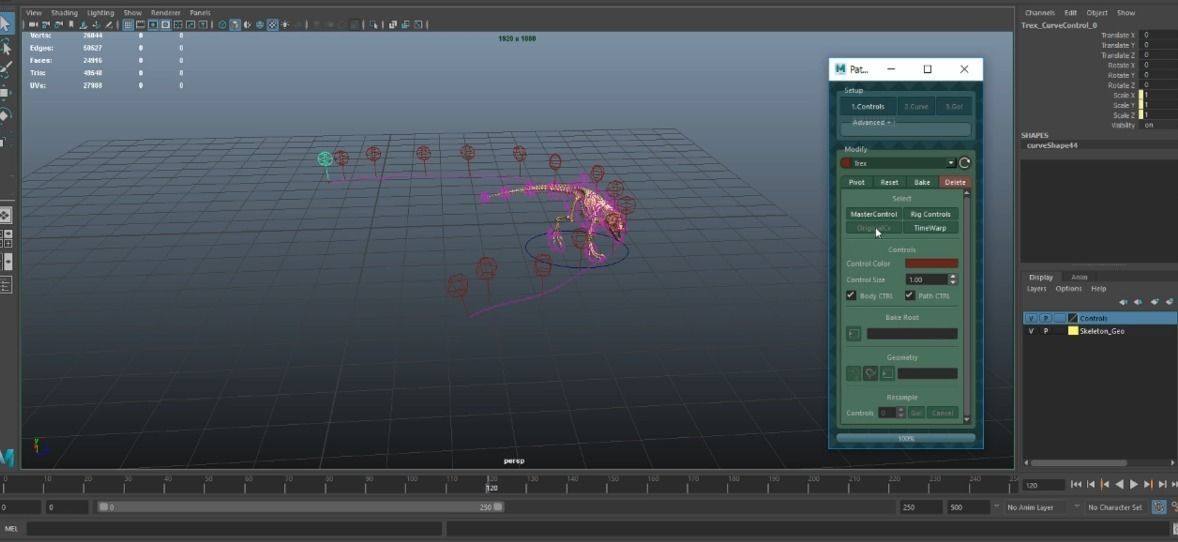The image size is (1178, 542).
Task: Toggle use all lights icon
Action: [x=285, y=25]
